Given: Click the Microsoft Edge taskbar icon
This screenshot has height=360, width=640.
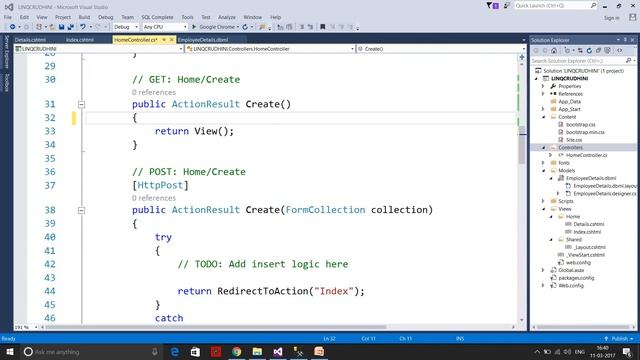Looking at the screenshot, I should pyautogui.click(x=175, y=351).
